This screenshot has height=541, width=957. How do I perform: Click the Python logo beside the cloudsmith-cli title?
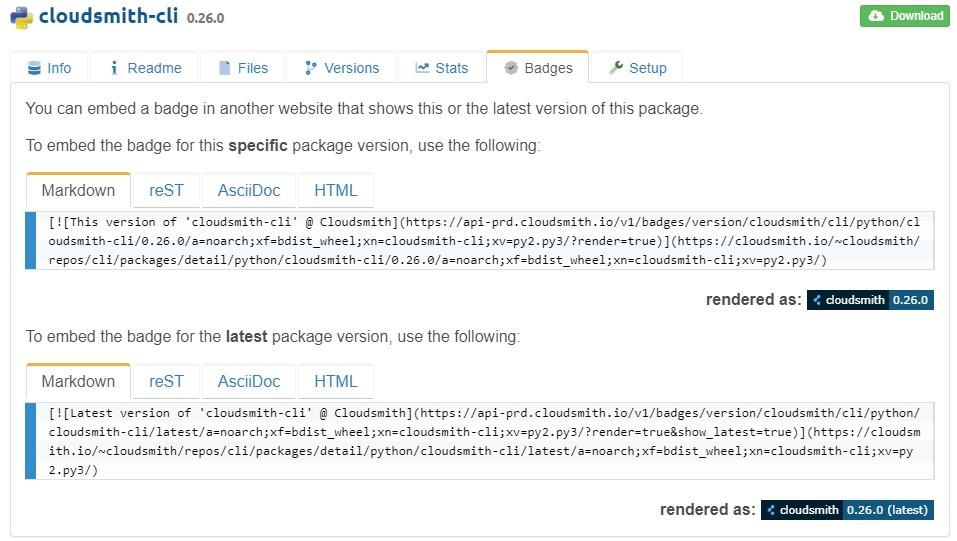point(21,16)
